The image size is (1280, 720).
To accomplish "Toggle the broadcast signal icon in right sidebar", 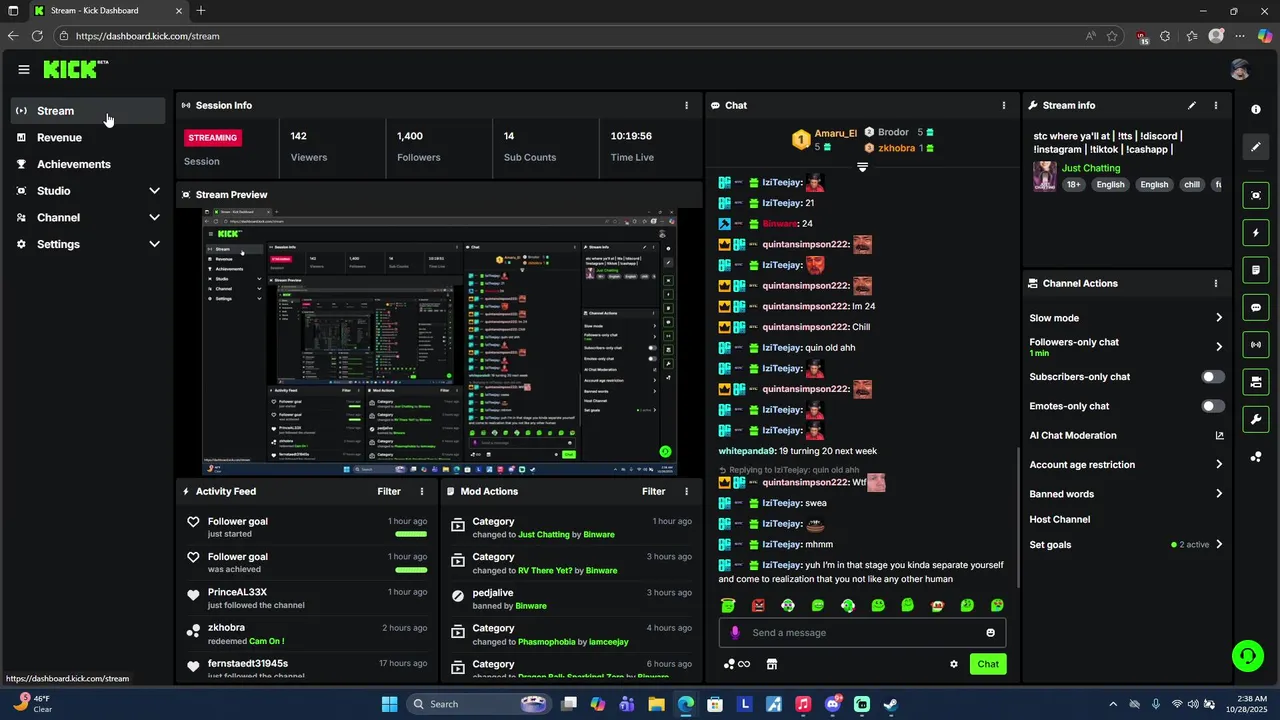I will tap(1256, 344).
